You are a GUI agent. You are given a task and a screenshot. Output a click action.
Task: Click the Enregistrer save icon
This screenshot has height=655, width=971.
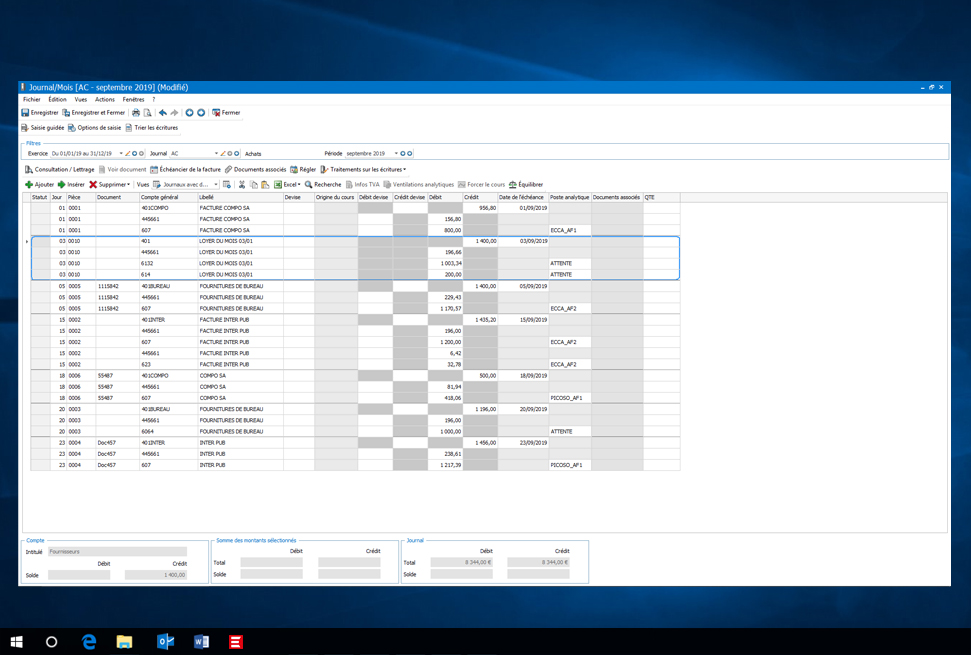pos(26,113)
